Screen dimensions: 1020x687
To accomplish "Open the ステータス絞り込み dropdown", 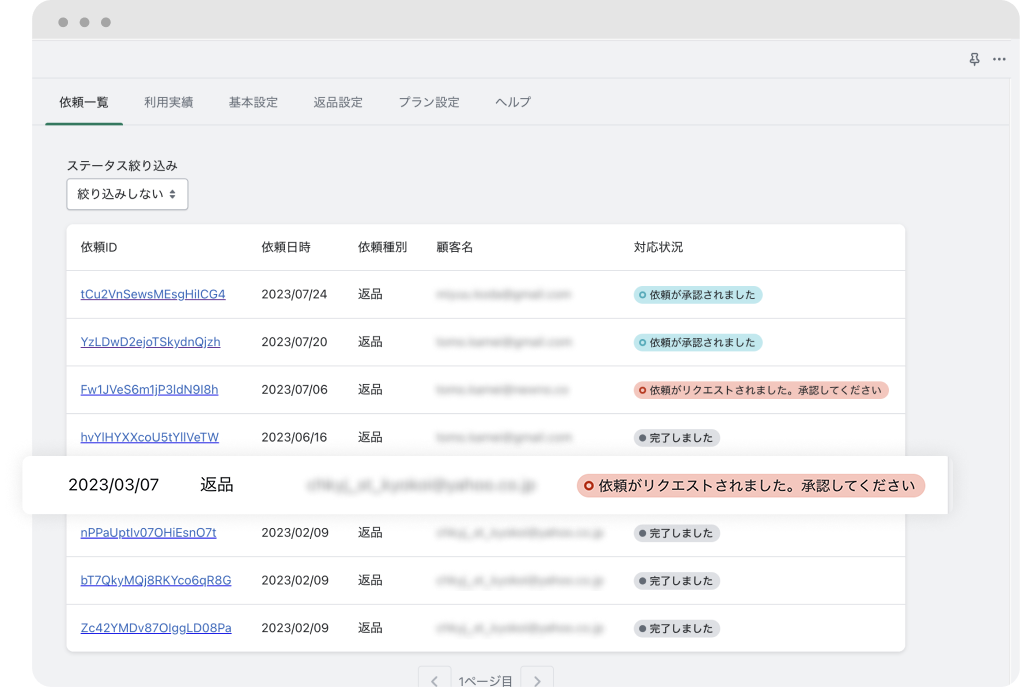I will pos(127,194).
